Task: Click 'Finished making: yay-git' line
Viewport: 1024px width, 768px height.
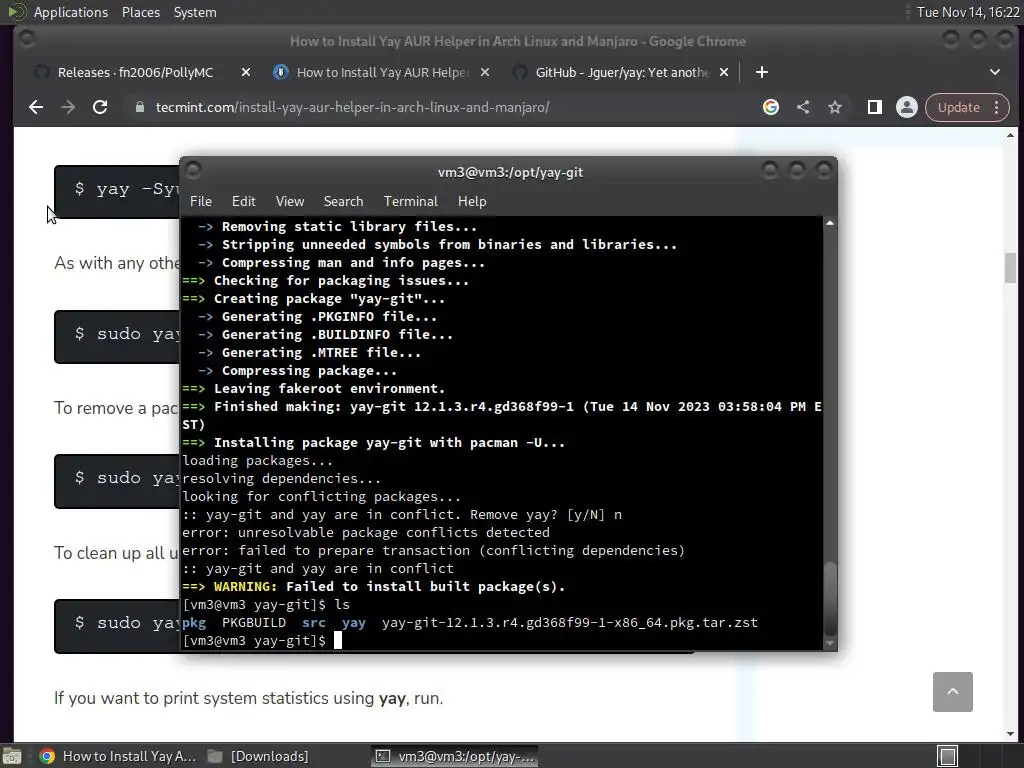Action: (502, 415)
